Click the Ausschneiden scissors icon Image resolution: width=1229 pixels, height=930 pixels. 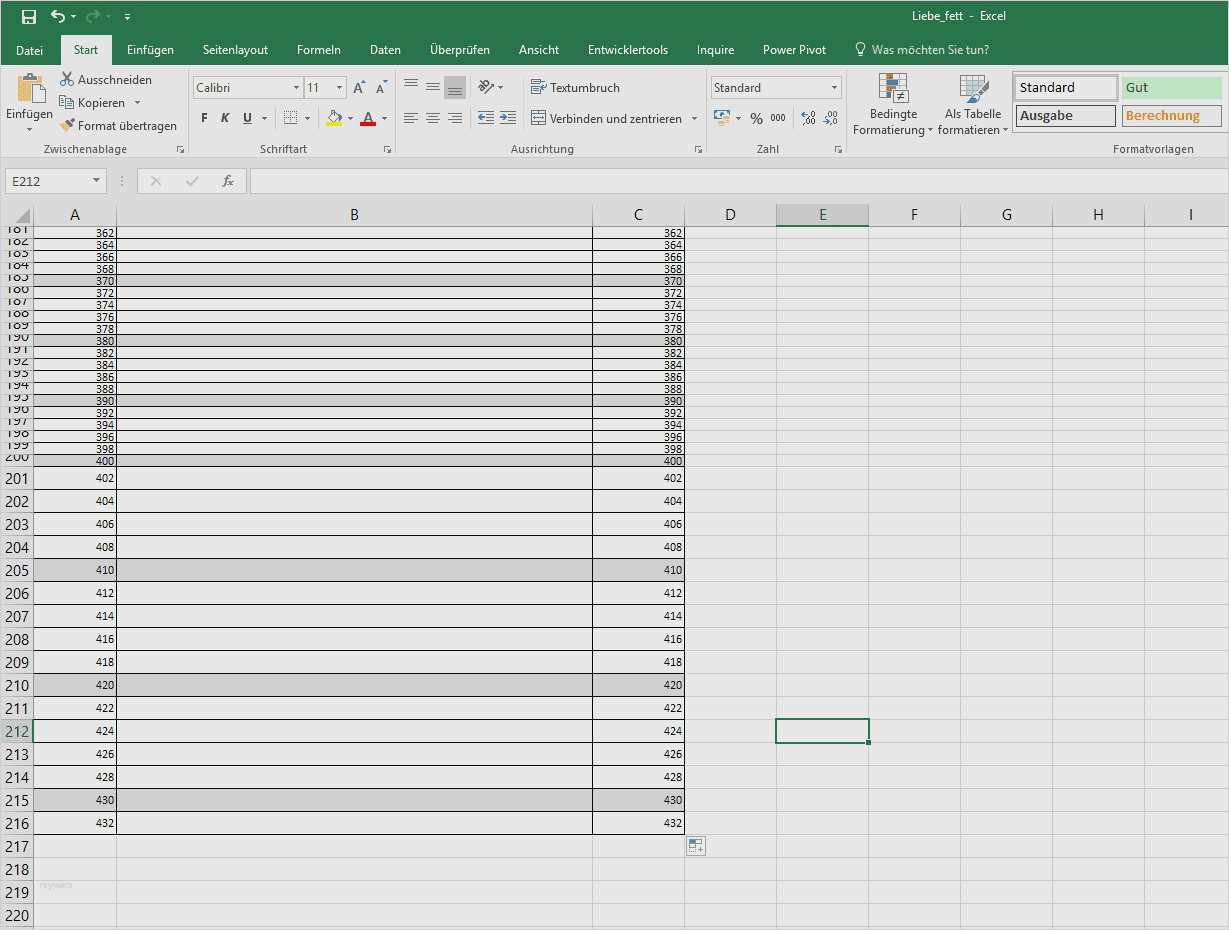[x=67, y=79]
